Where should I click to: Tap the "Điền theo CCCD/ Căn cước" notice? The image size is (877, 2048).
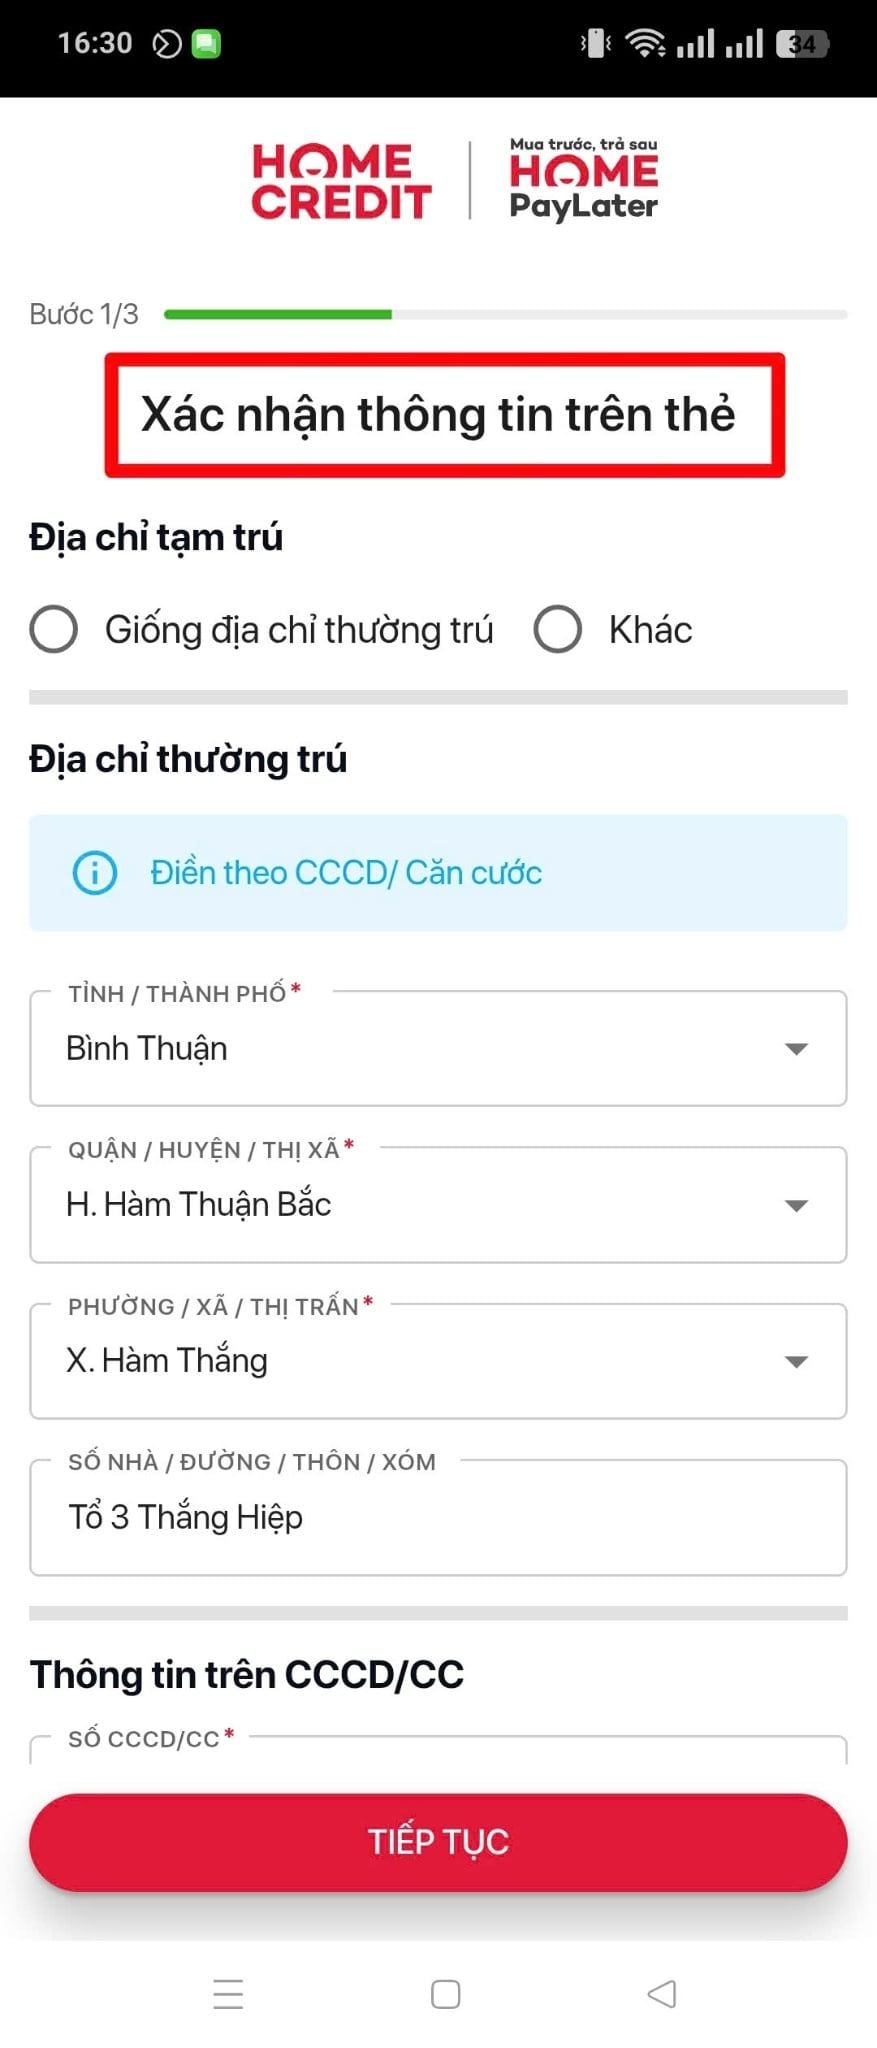click(346, 872)
